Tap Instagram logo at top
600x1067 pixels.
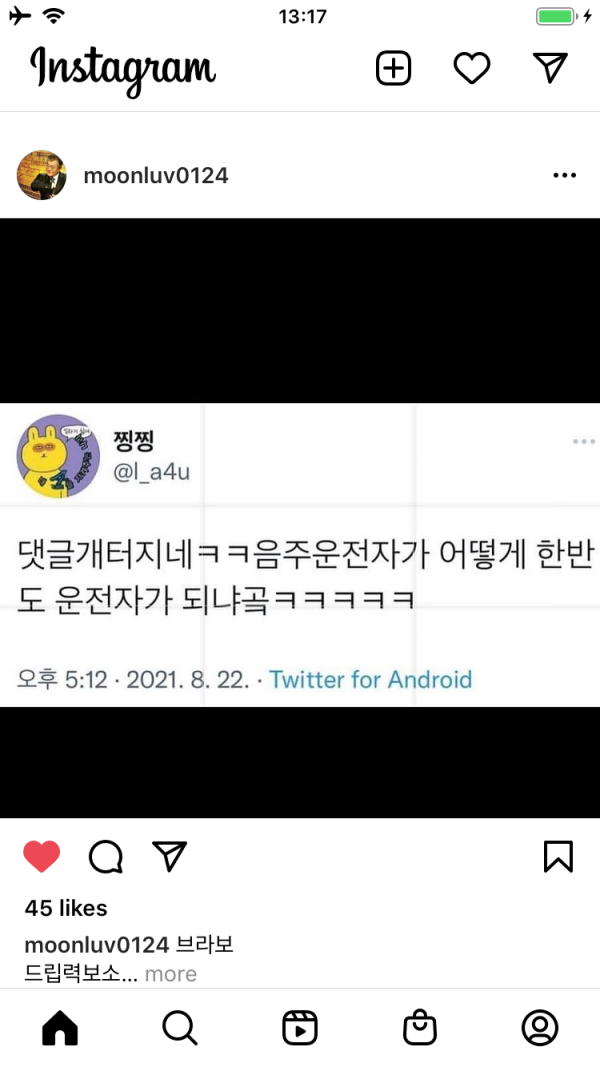click(122, 70)
